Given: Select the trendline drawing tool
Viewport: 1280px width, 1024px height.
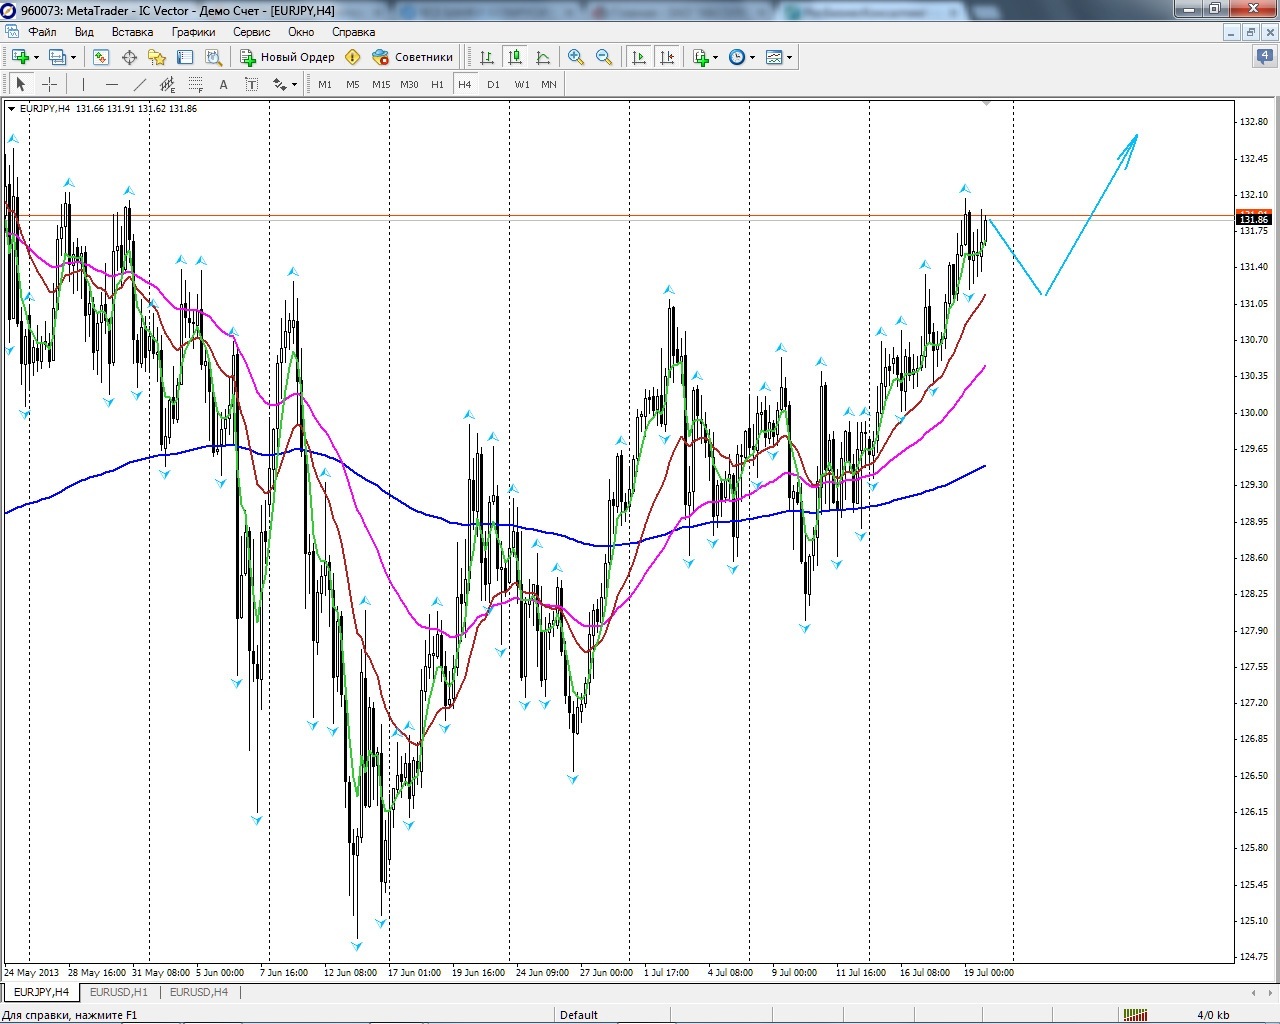Looking at the screenshot, I should coord(140,85).
